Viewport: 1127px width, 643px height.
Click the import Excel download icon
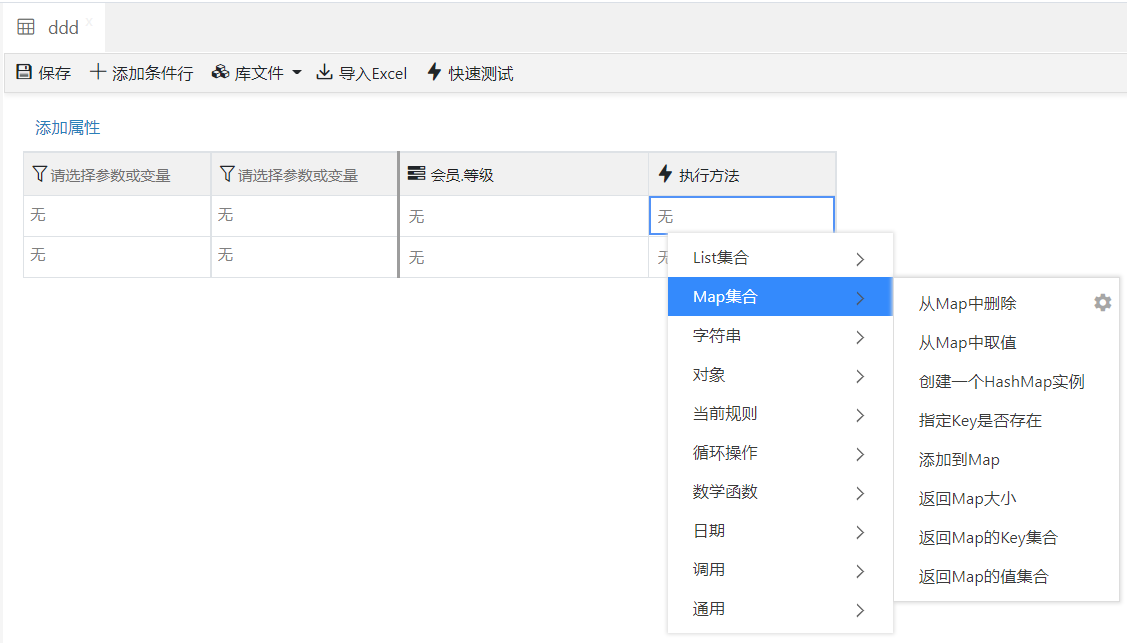coord(324,72)
